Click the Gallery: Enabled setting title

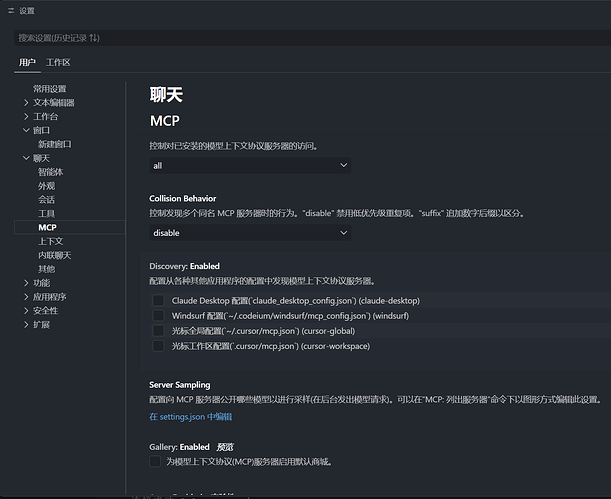point(179,447)
